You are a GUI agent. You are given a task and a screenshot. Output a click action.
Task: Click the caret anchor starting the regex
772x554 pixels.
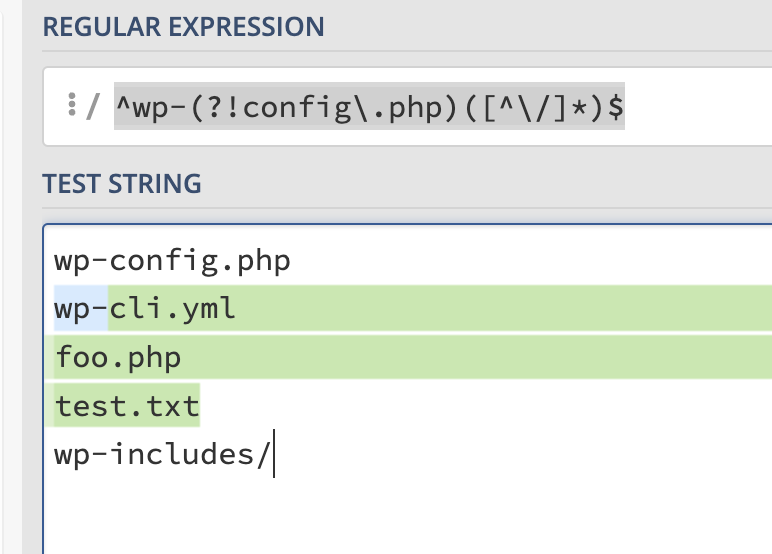(124, 106)
